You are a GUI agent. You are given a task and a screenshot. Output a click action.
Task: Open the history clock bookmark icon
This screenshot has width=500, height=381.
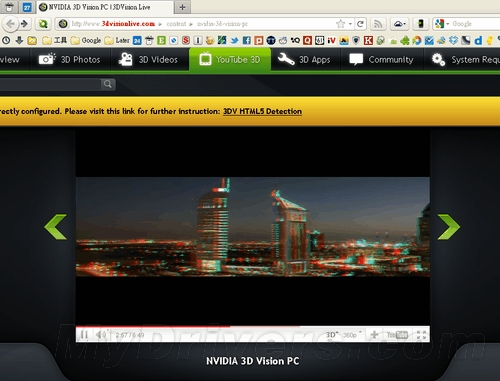coord(6,40)
